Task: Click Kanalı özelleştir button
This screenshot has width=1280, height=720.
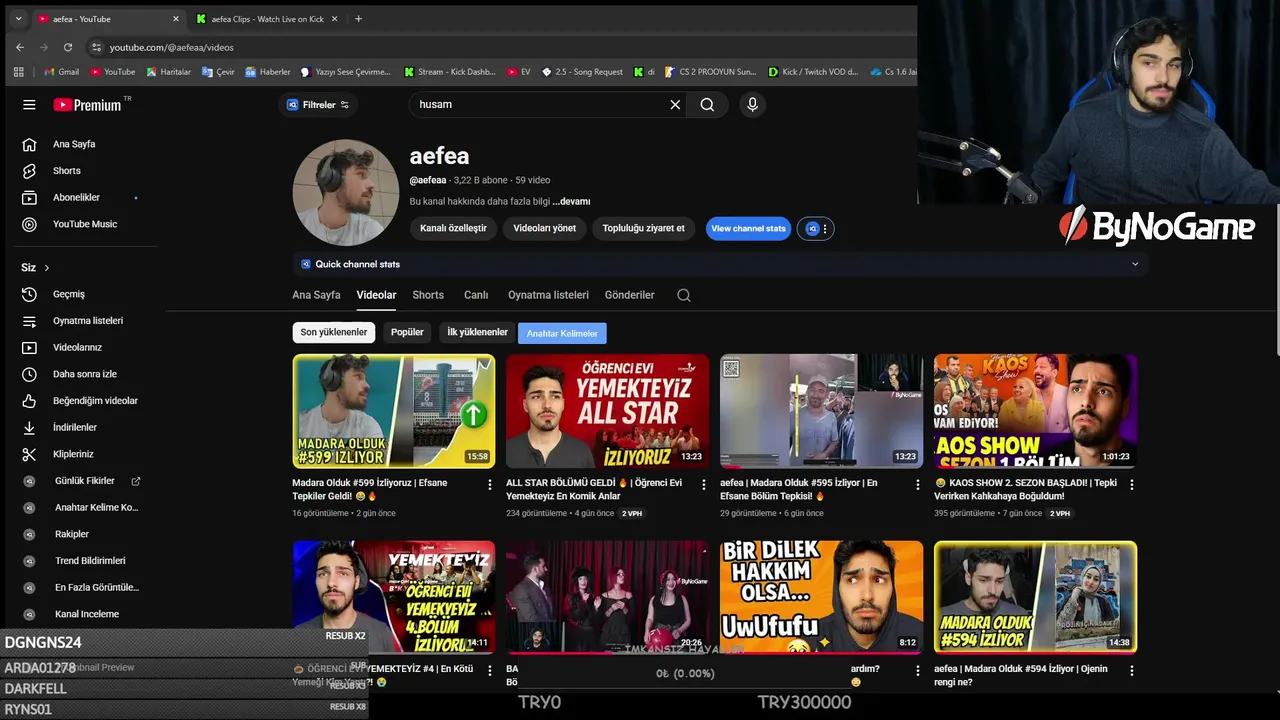Action: coord(453,229)
